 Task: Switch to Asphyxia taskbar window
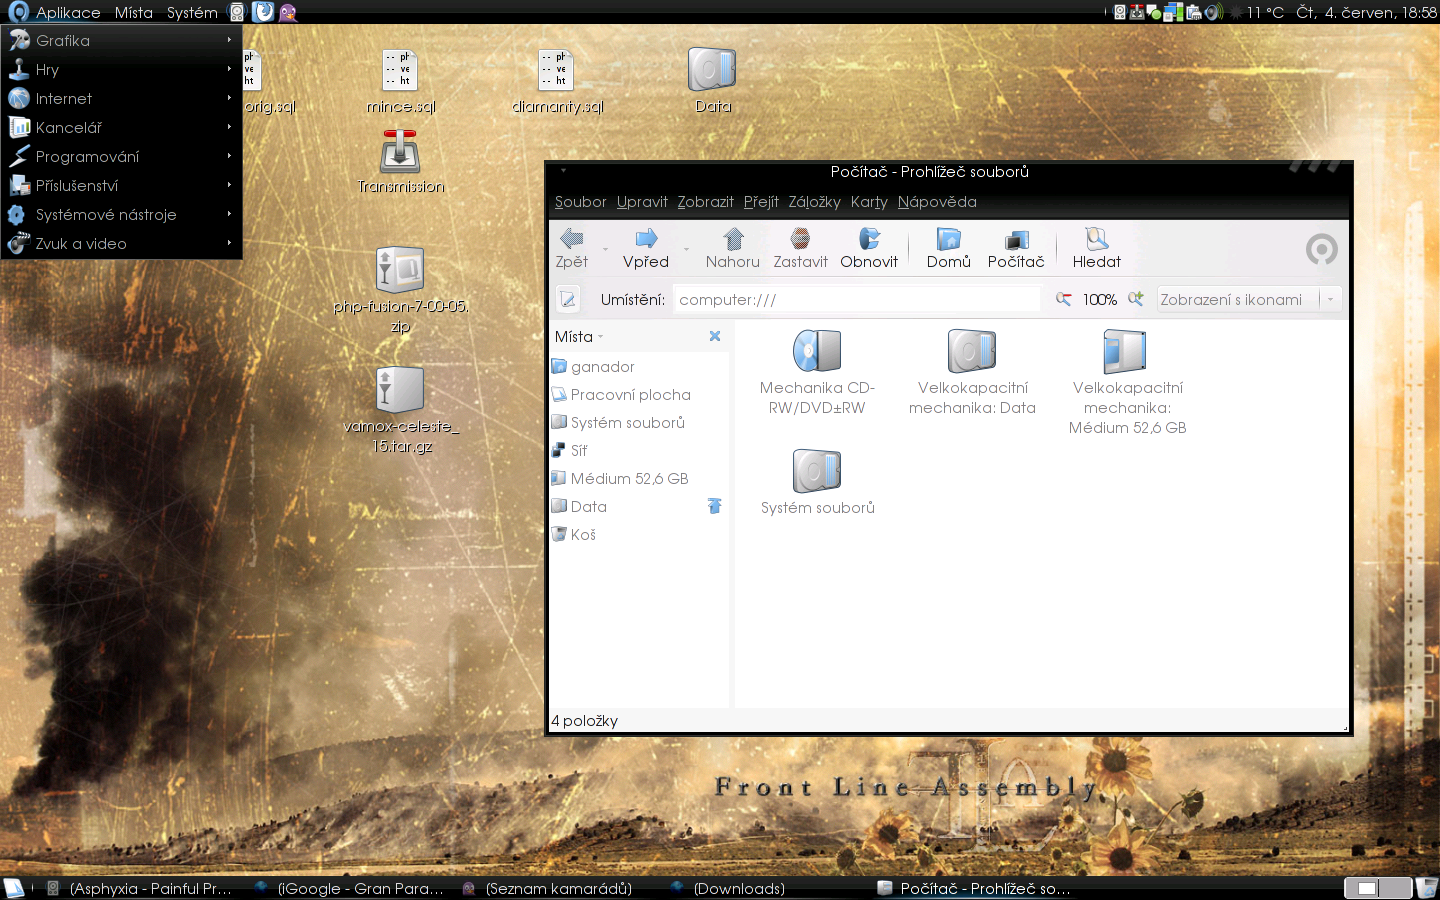[139, 888]
